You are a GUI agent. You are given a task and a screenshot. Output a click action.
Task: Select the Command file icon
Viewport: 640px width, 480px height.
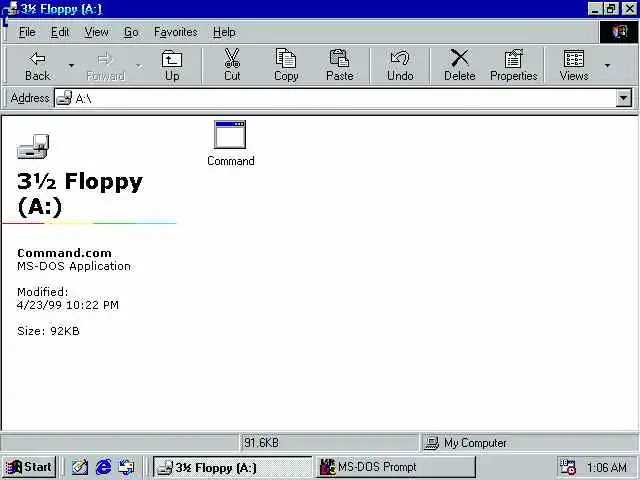[230, 134]
